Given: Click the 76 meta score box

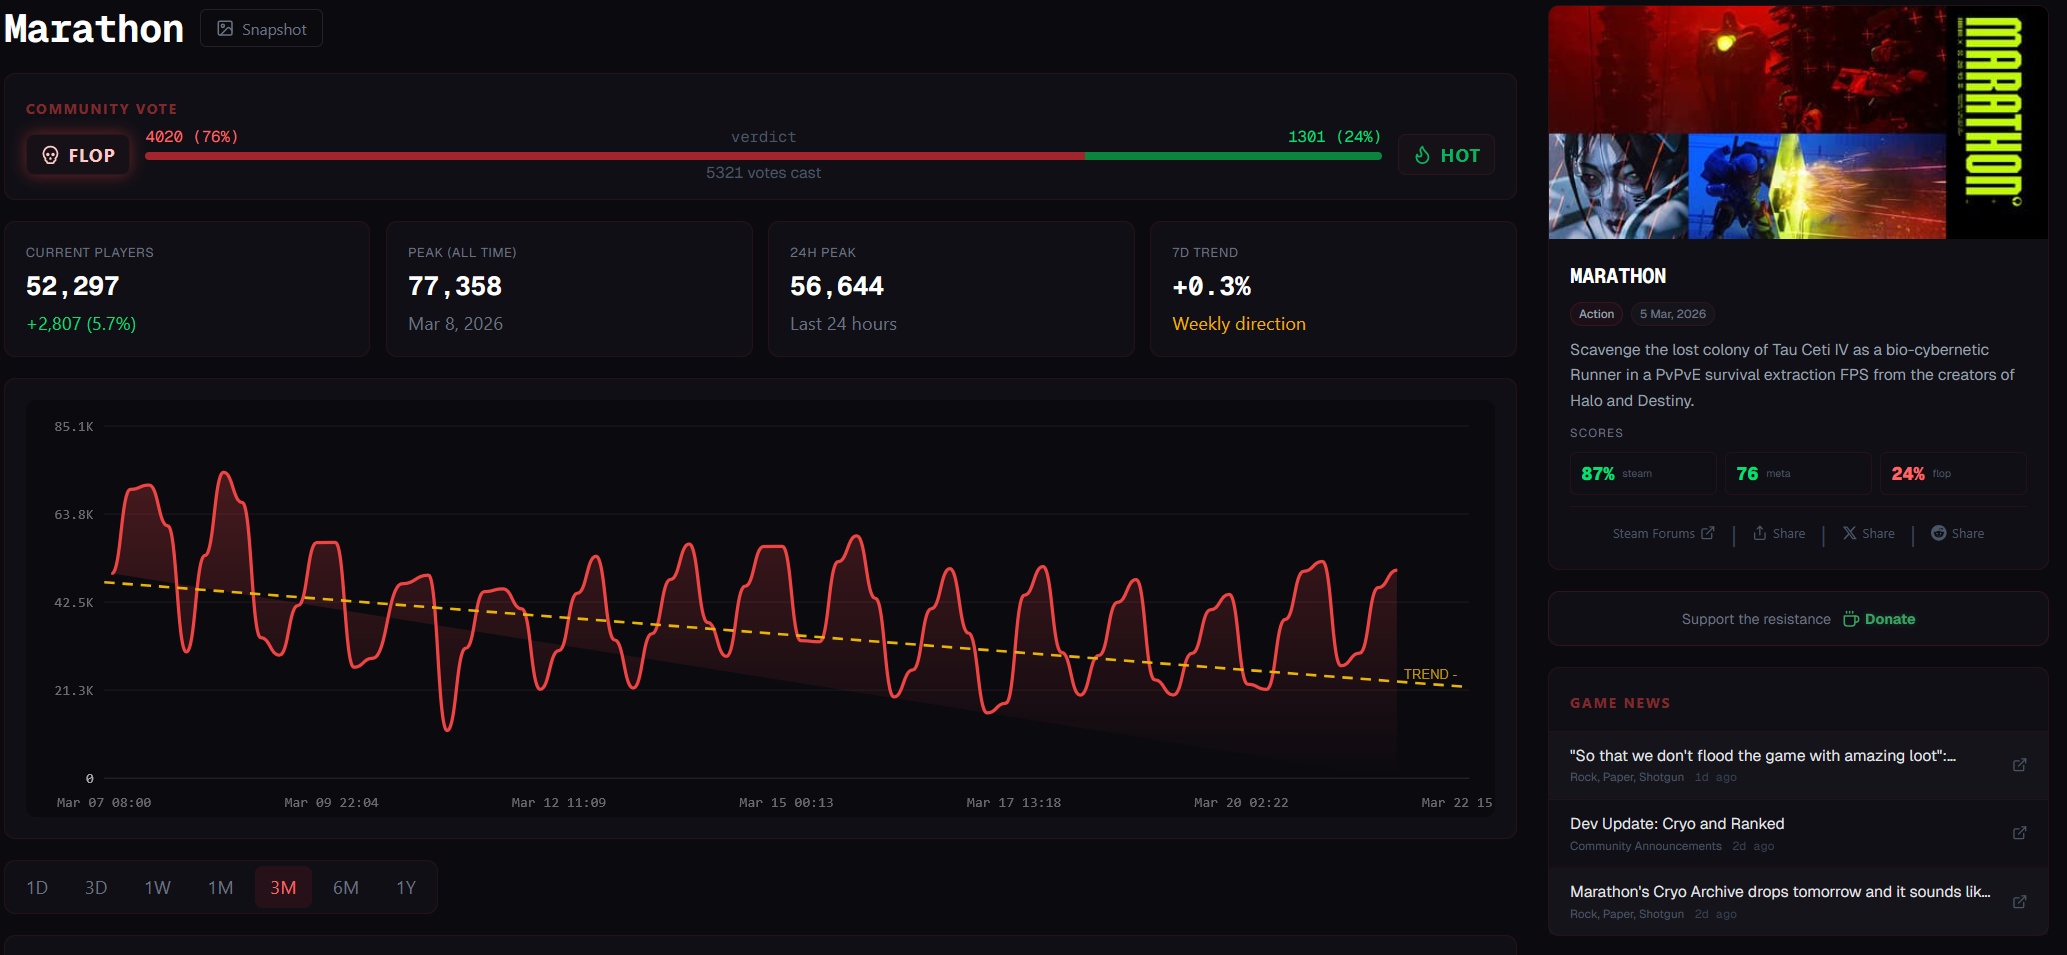Looking at the screenshot, I should (1798, 473).
